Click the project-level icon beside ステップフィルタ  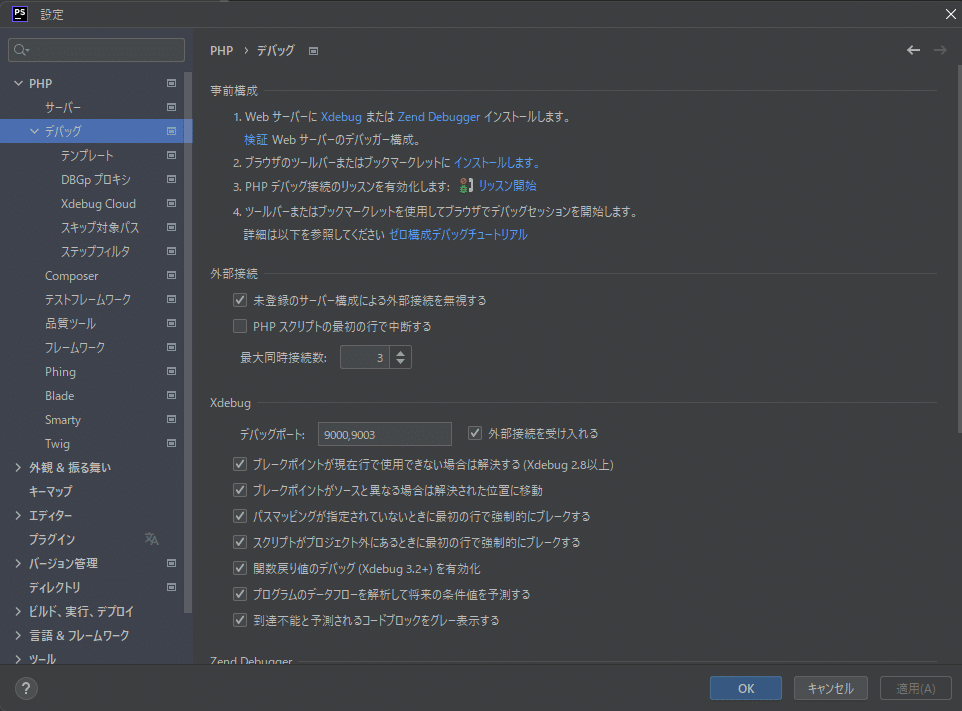pyautogui.click(x=172, y=251)
